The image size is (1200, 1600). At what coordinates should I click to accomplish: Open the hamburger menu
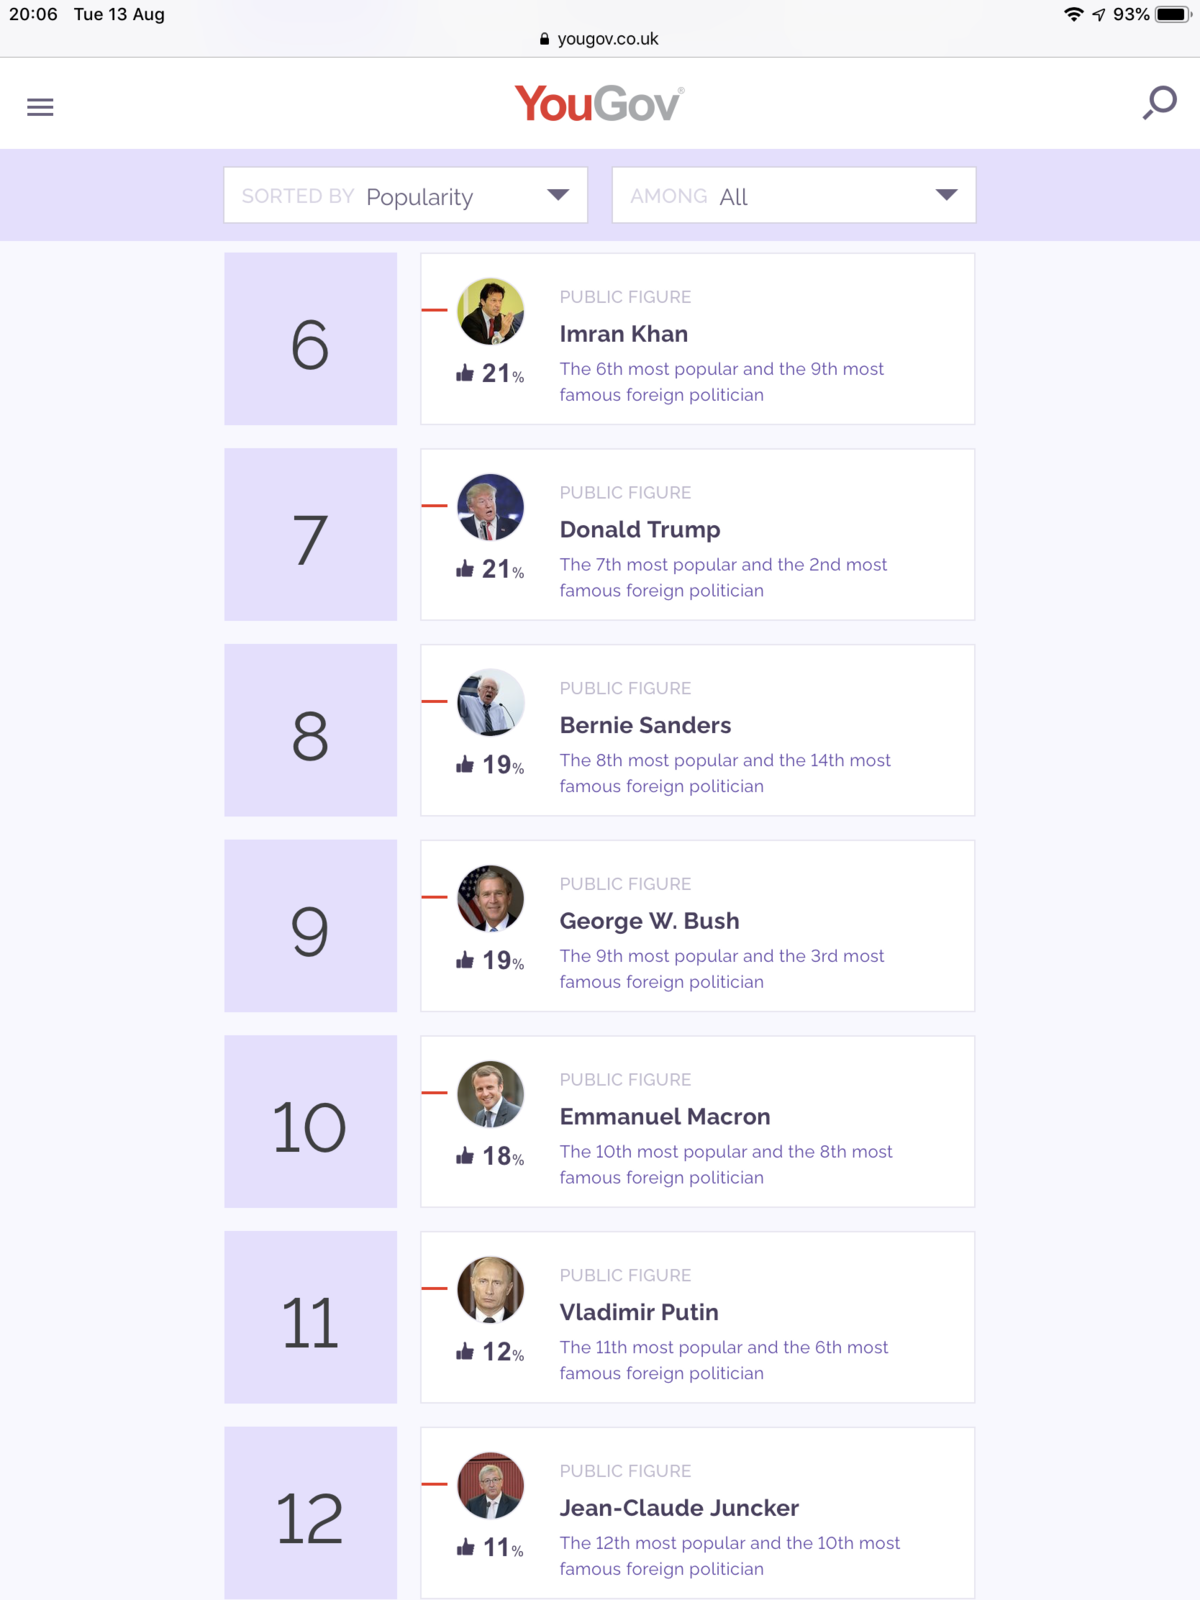pyautogui.click(x=40, y=107)
